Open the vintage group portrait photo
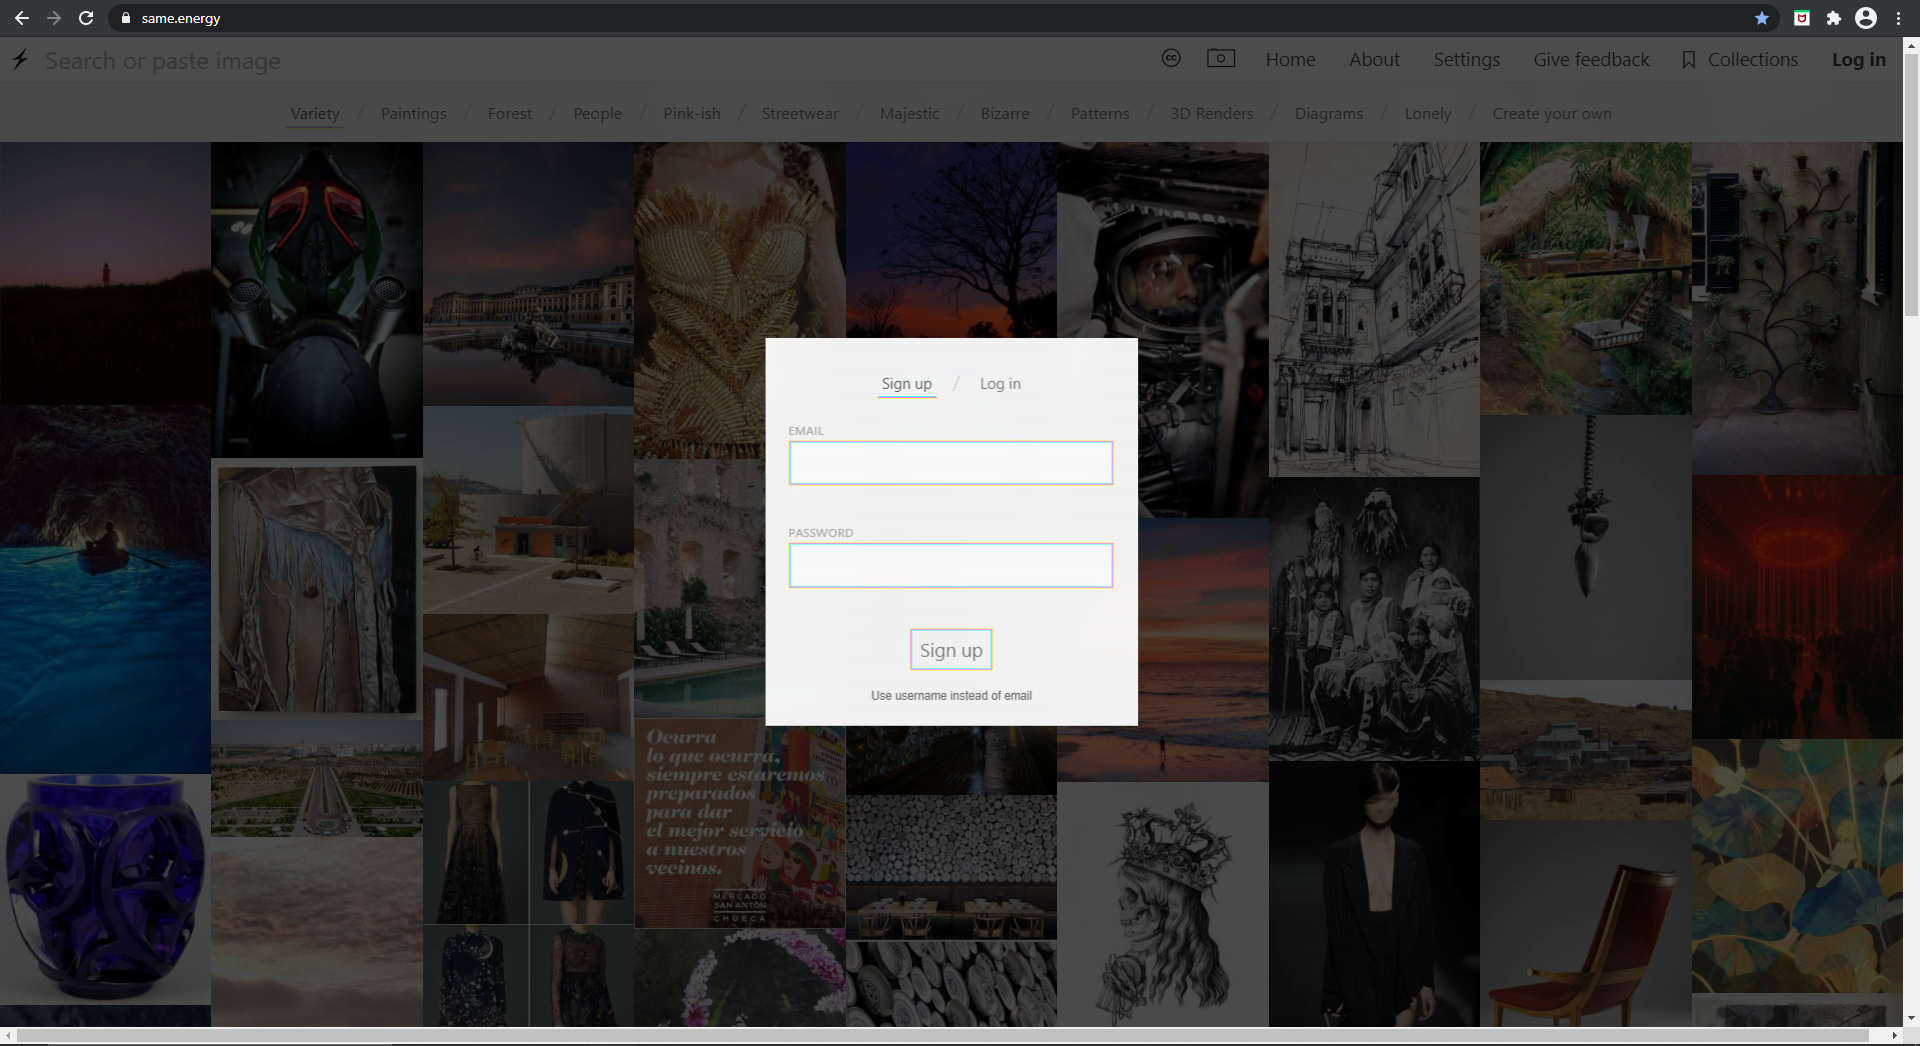Image resolution: width=1920 pixels, height=1046 pixels. 1374,619
